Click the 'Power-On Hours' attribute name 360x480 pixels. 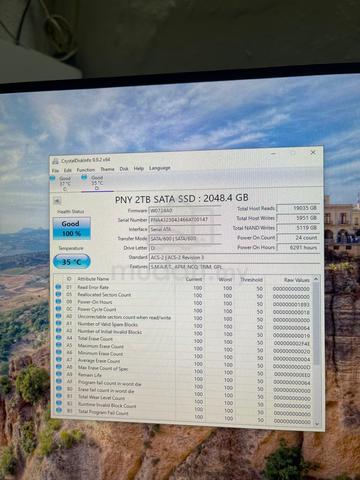pos(95,302)
